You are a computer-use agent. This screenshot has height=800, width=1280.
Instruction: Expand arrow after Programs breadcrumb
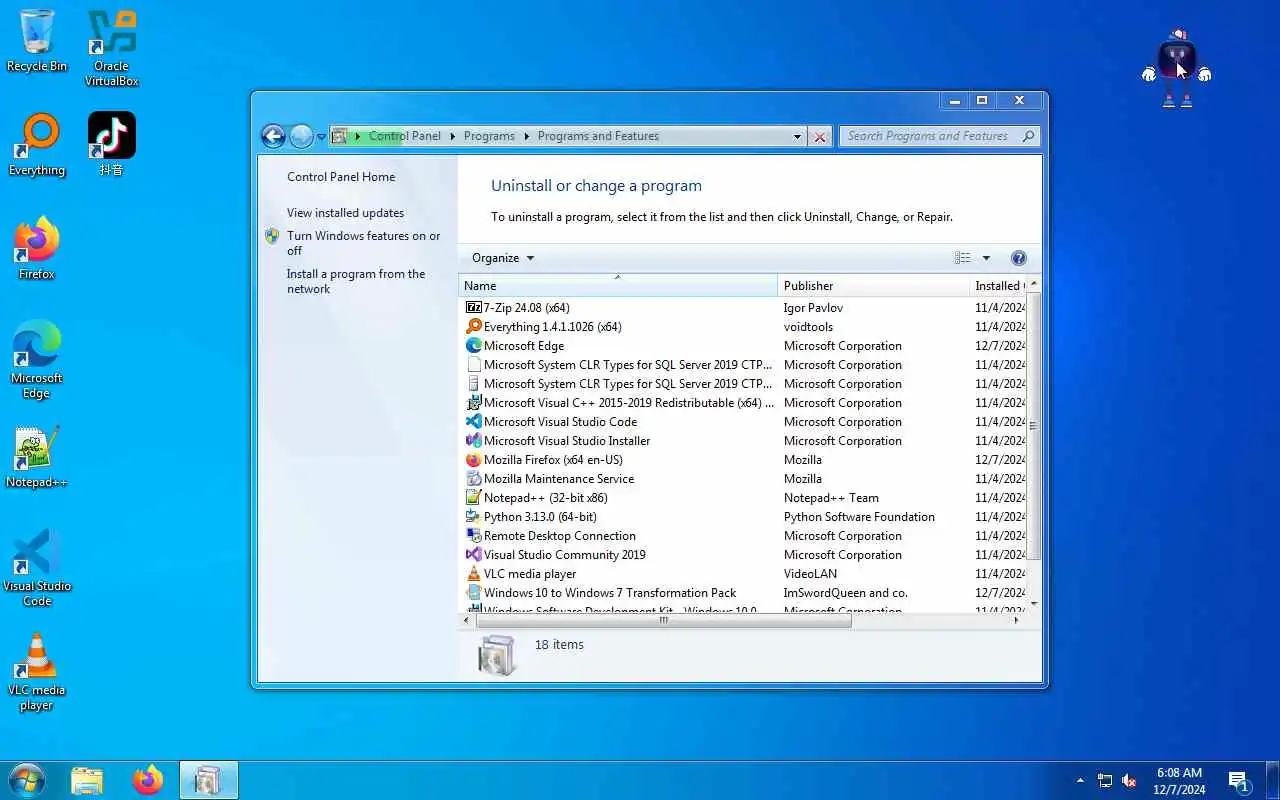526,136
